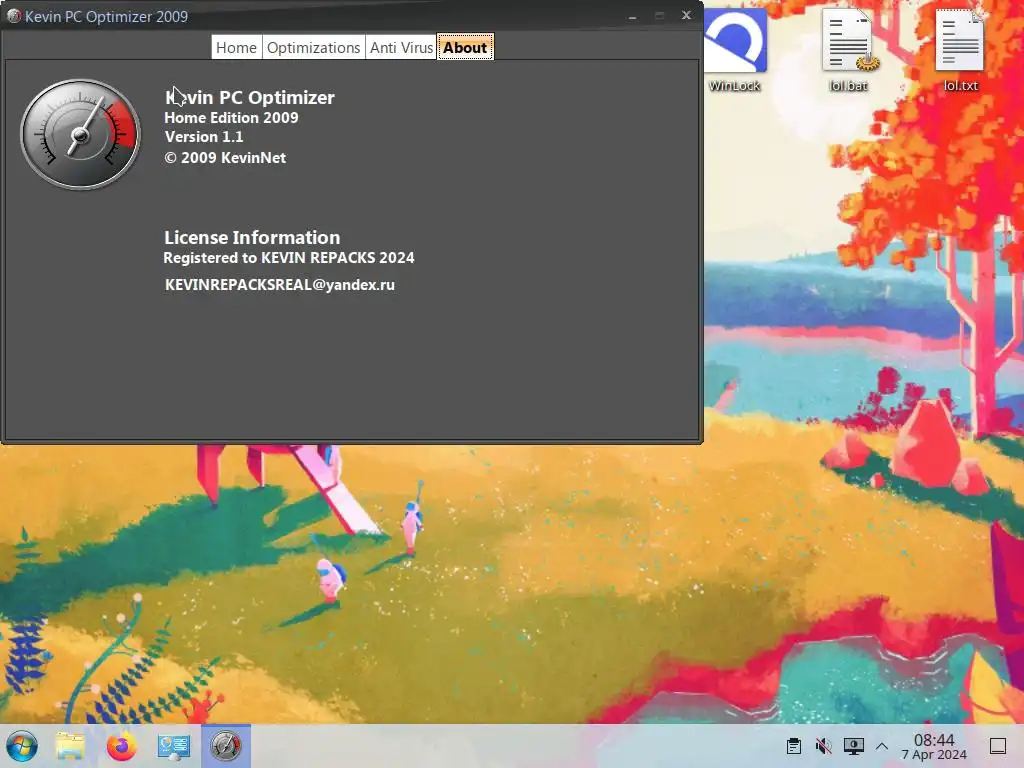Minimize the Kevin PC Optimizer window
1024x768 pixels.
632,16
